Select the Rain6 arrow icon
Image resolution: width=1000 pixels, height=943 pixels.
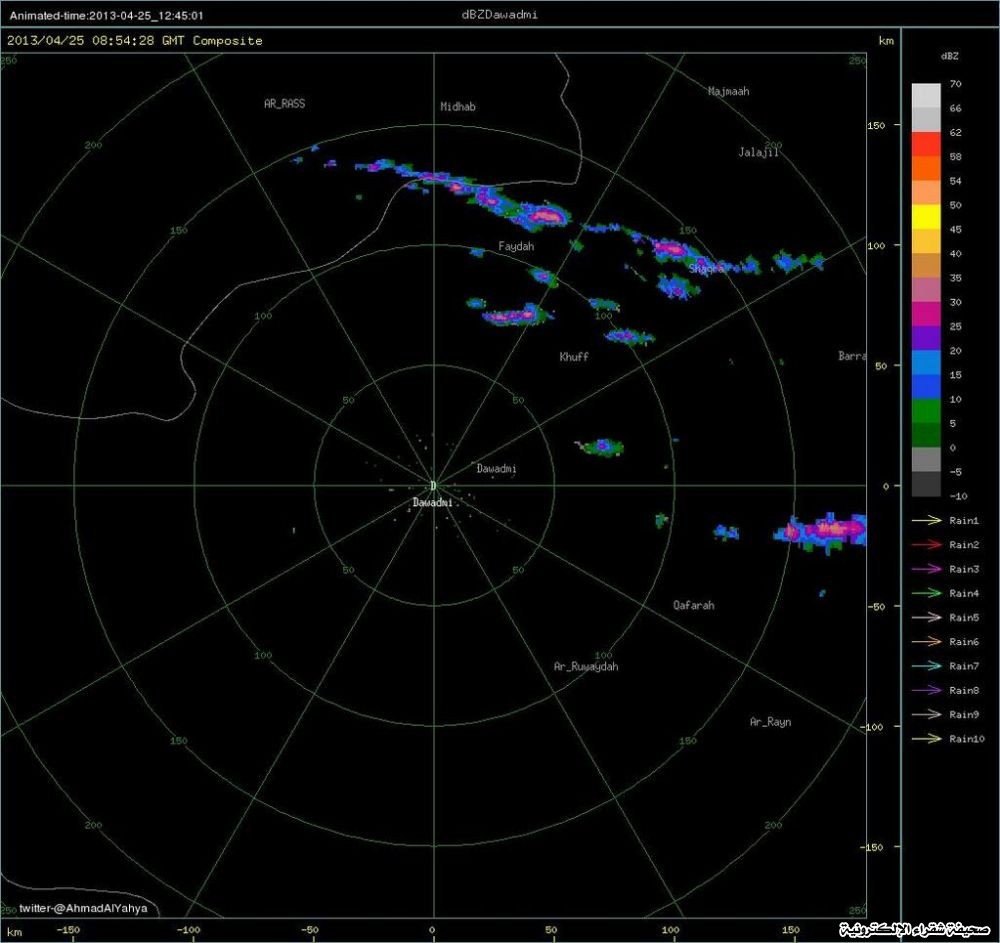927,641
